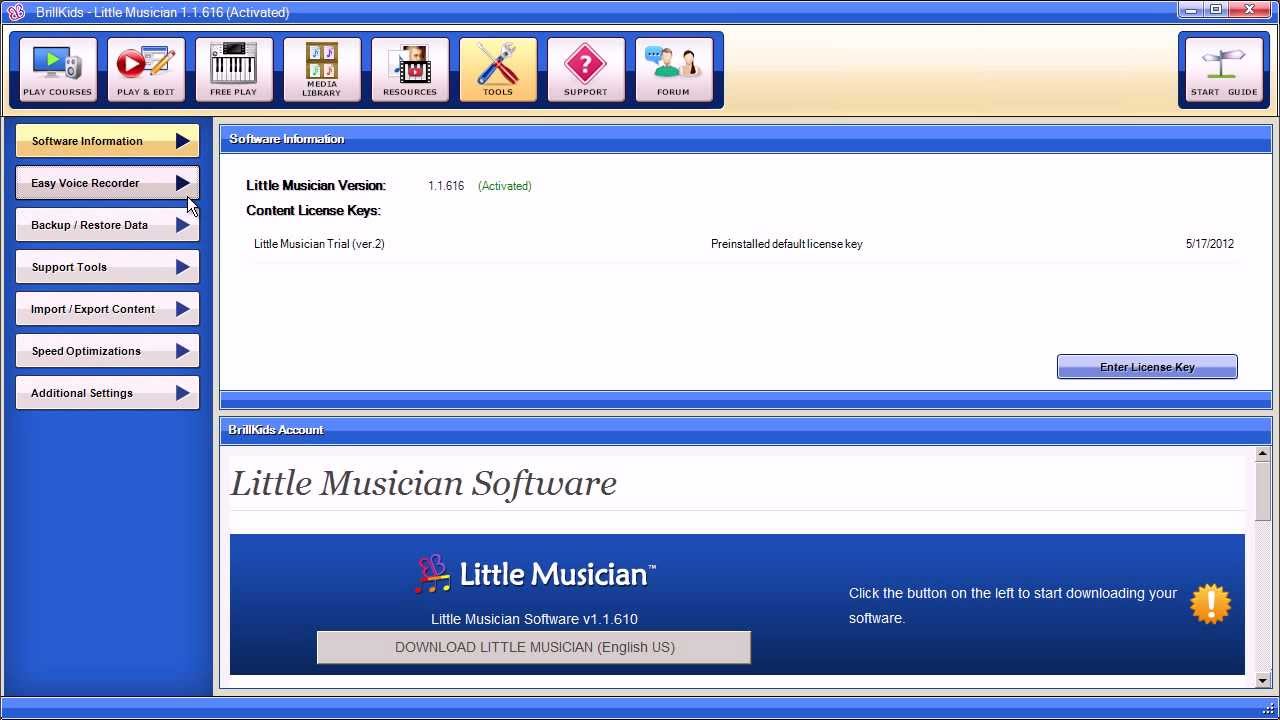Click the BrillKids title bar app icon

15,12
